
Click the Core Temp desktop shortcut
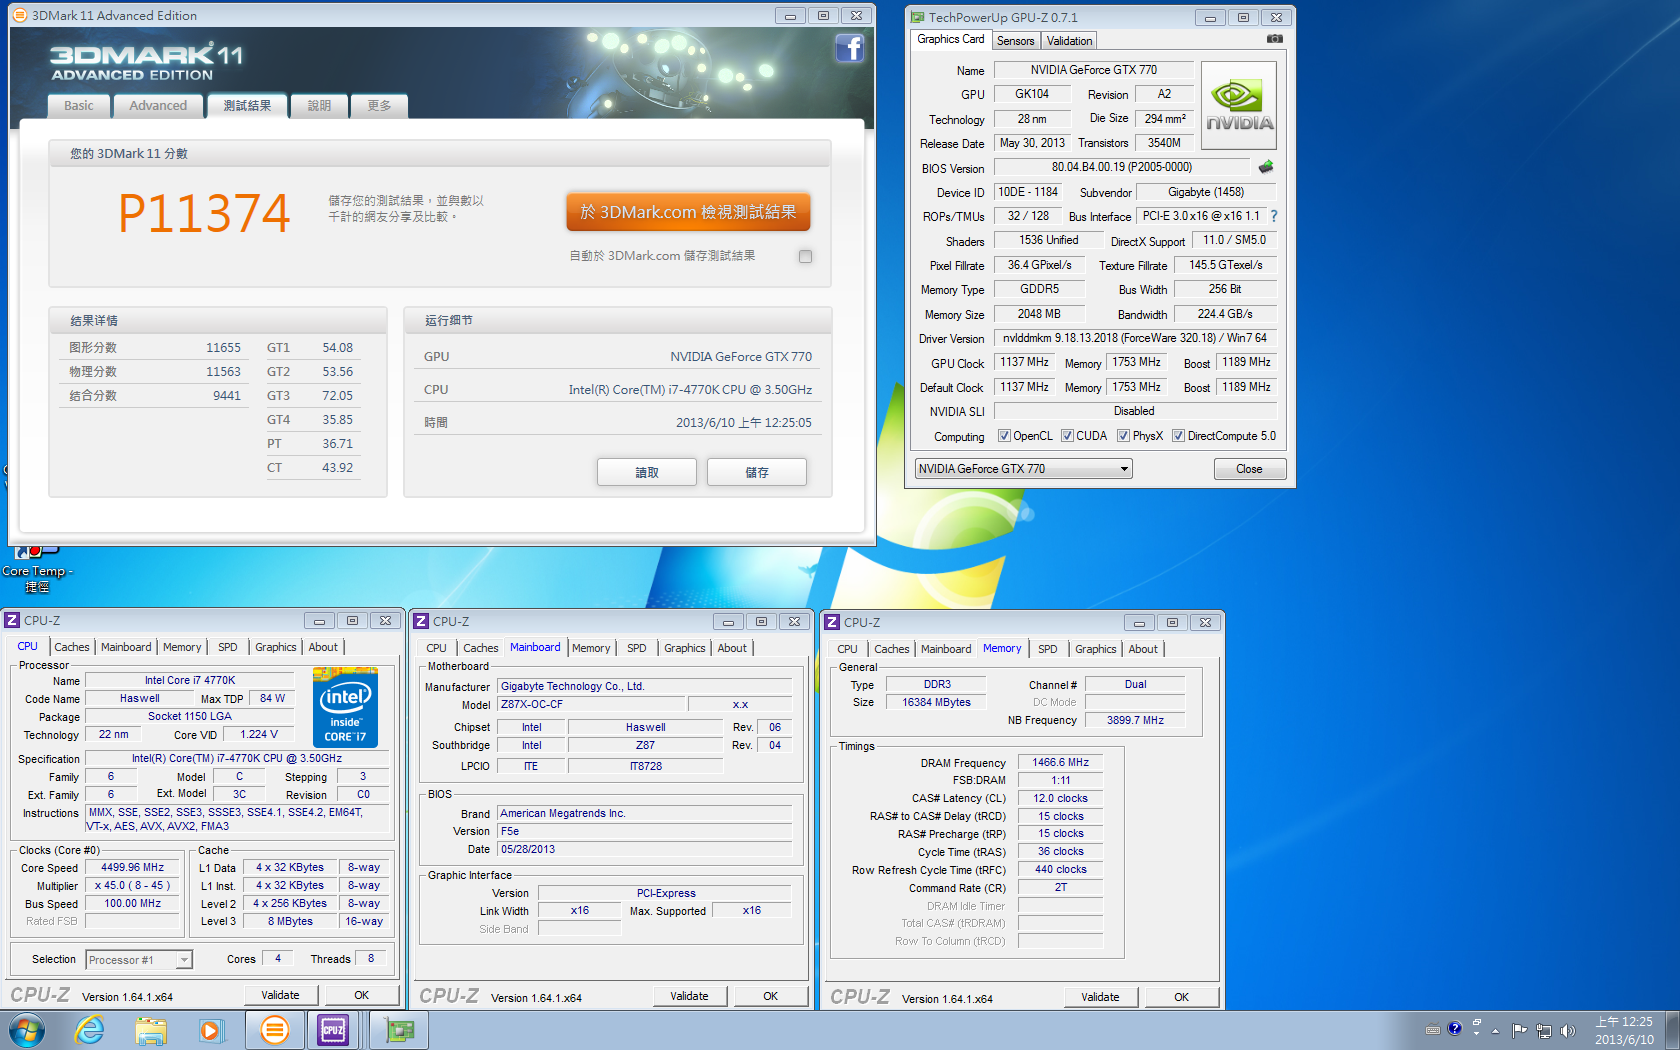pyautogui.click(x=37, y=567)
